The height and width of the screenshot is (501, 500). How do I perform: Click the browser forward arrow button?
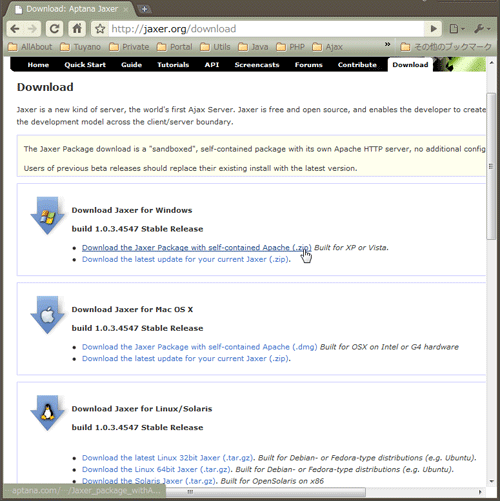(x=32, y=29)
